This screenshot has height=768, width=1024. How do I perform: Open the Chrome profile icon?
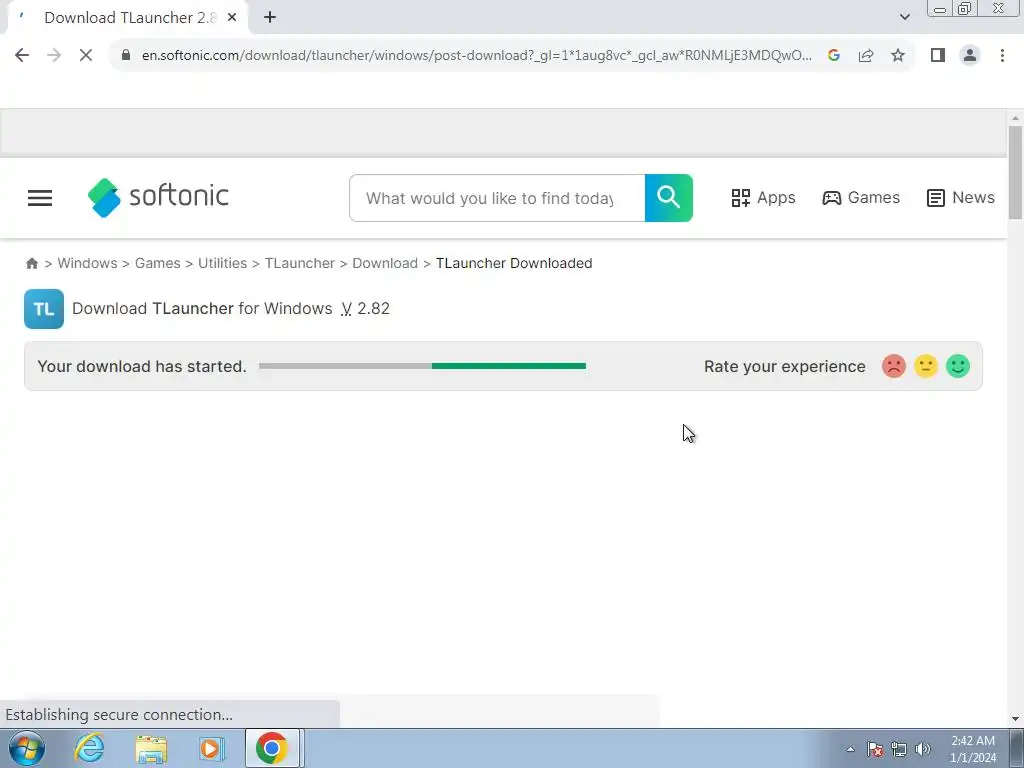tap(970, 56)
